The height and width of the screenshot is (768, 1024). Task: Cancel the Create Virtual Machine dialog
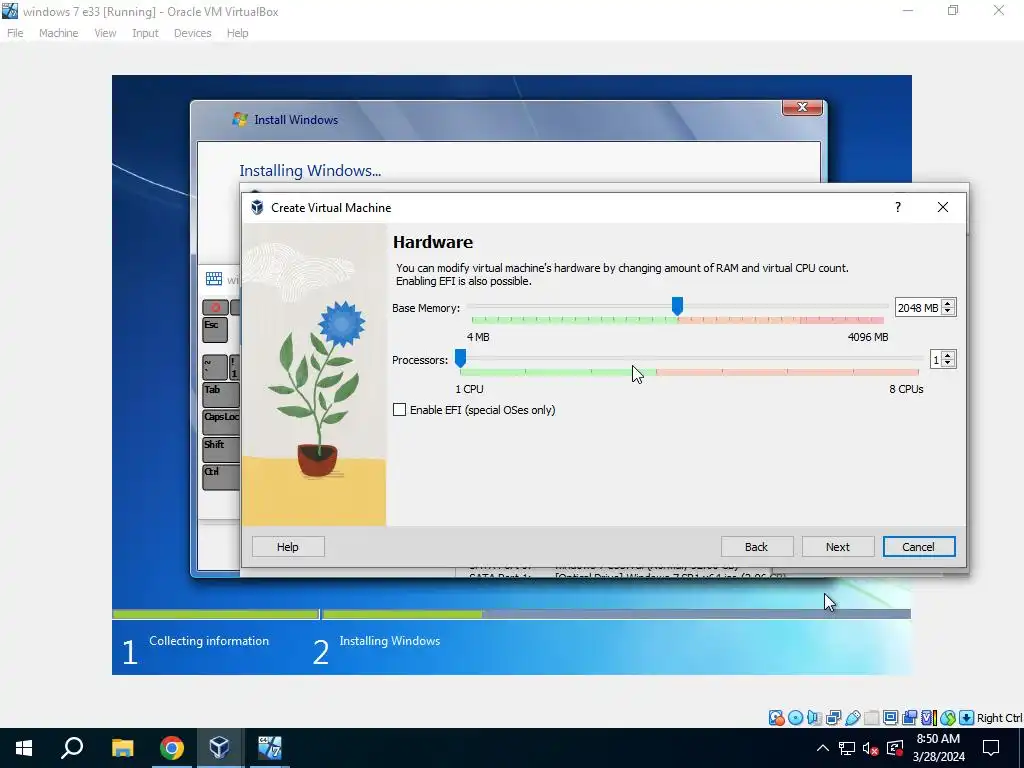(919, 547)
